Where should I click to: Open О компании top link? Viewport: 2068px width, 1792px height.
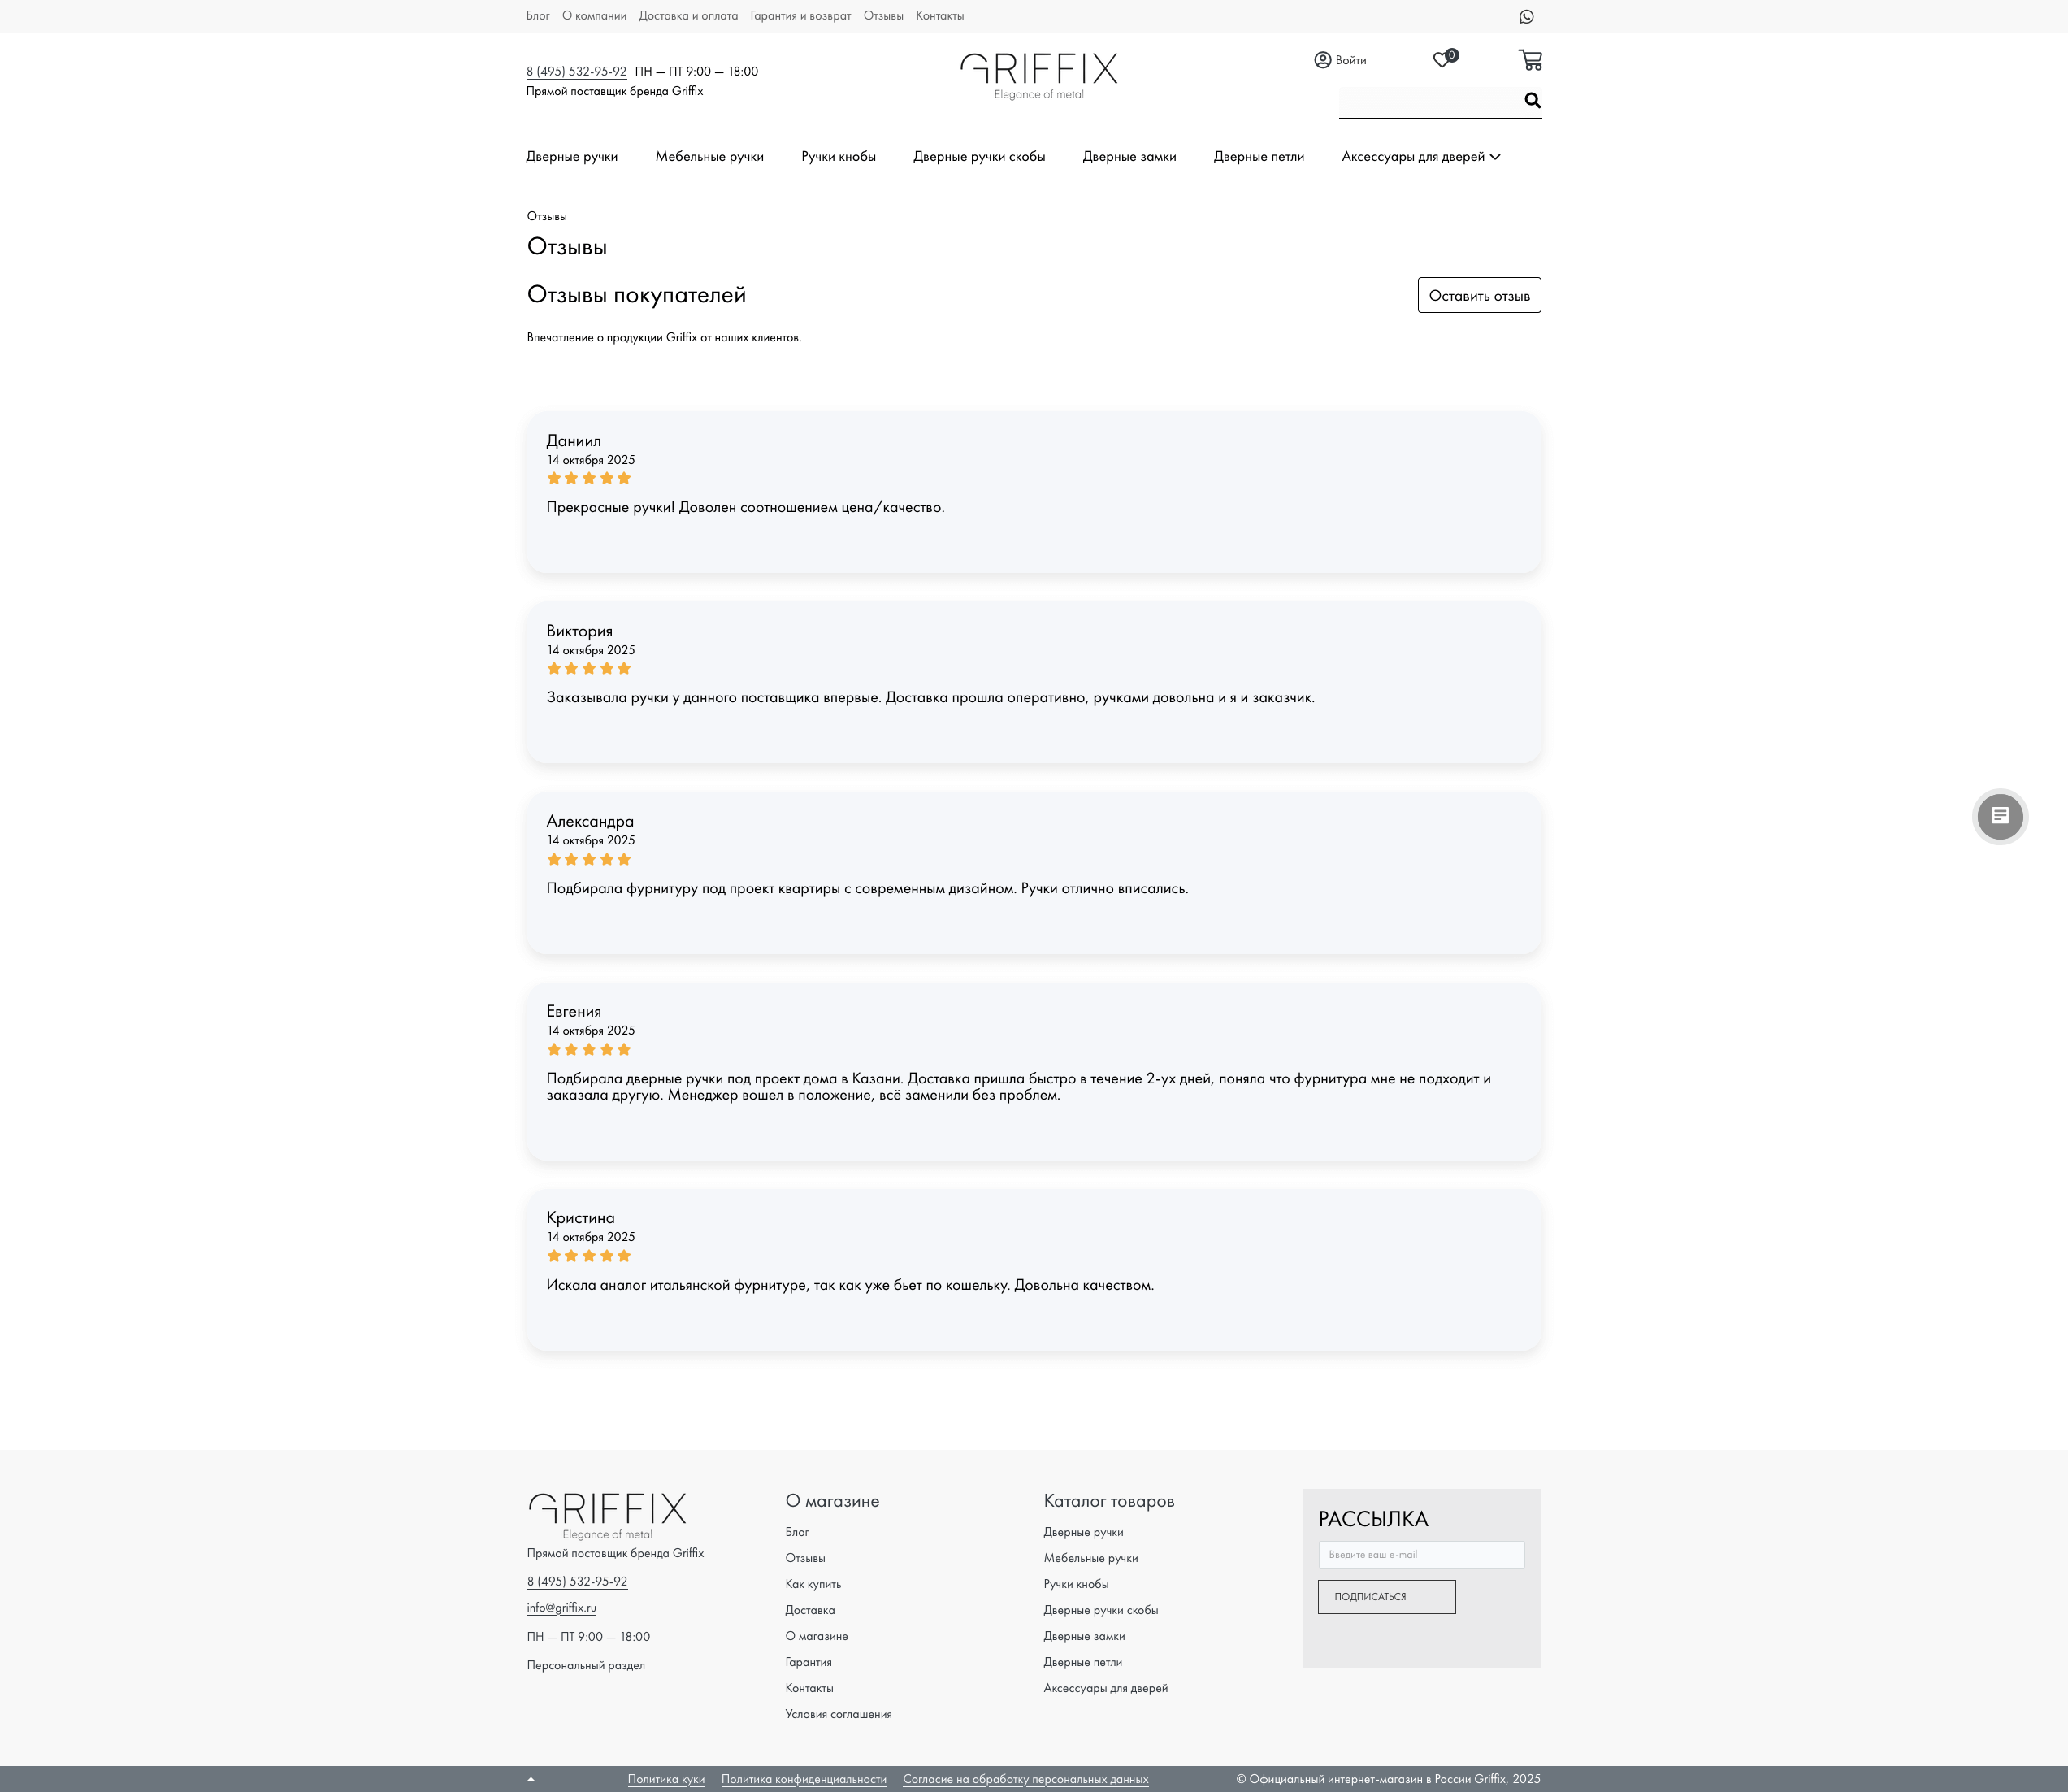click(x=594, y=16)
